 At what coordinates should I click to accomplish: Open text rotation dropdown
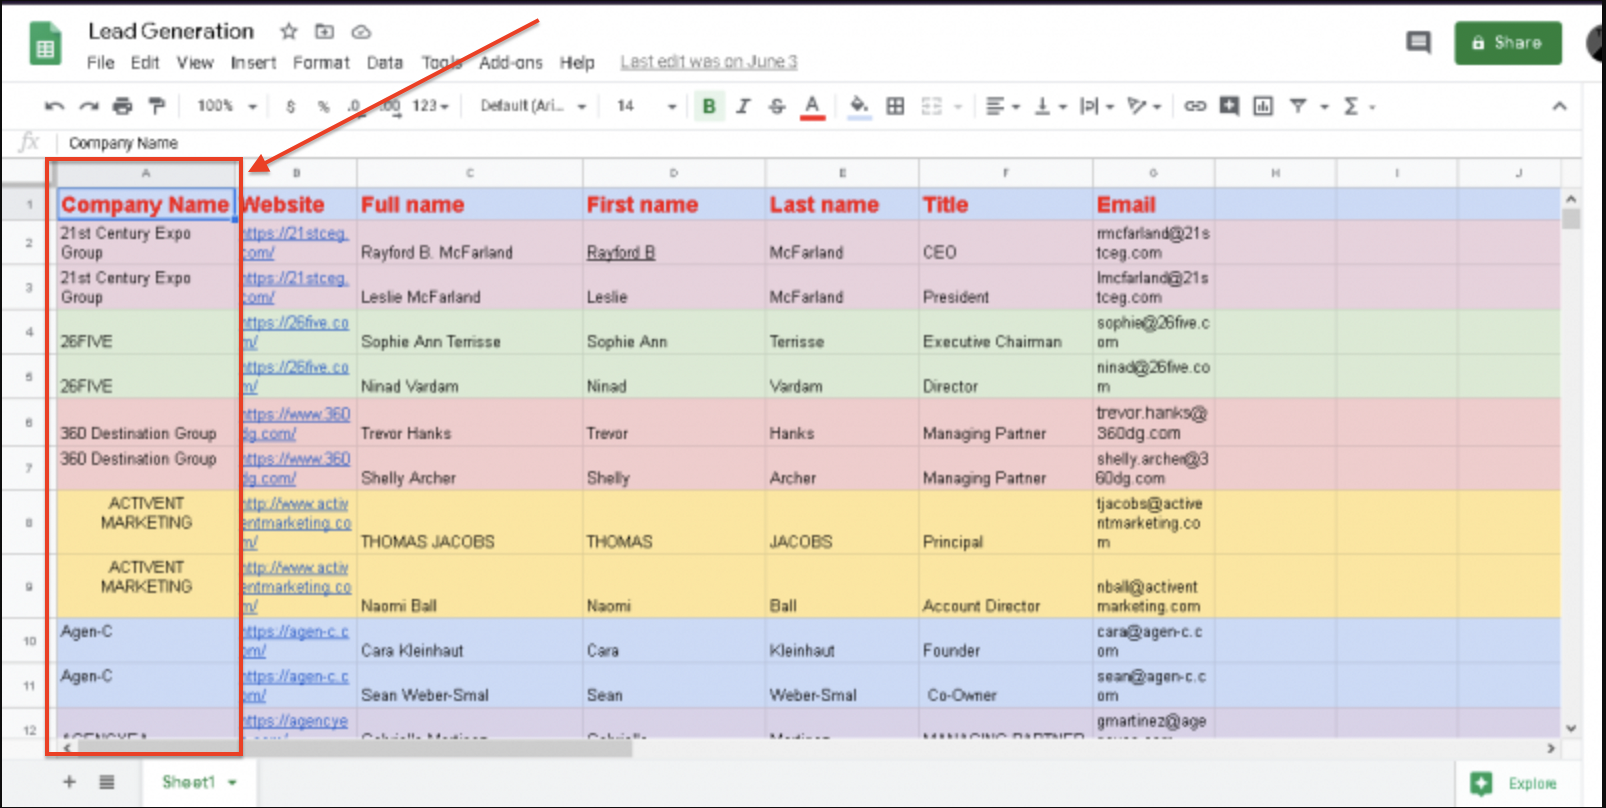coord(1144,106)
